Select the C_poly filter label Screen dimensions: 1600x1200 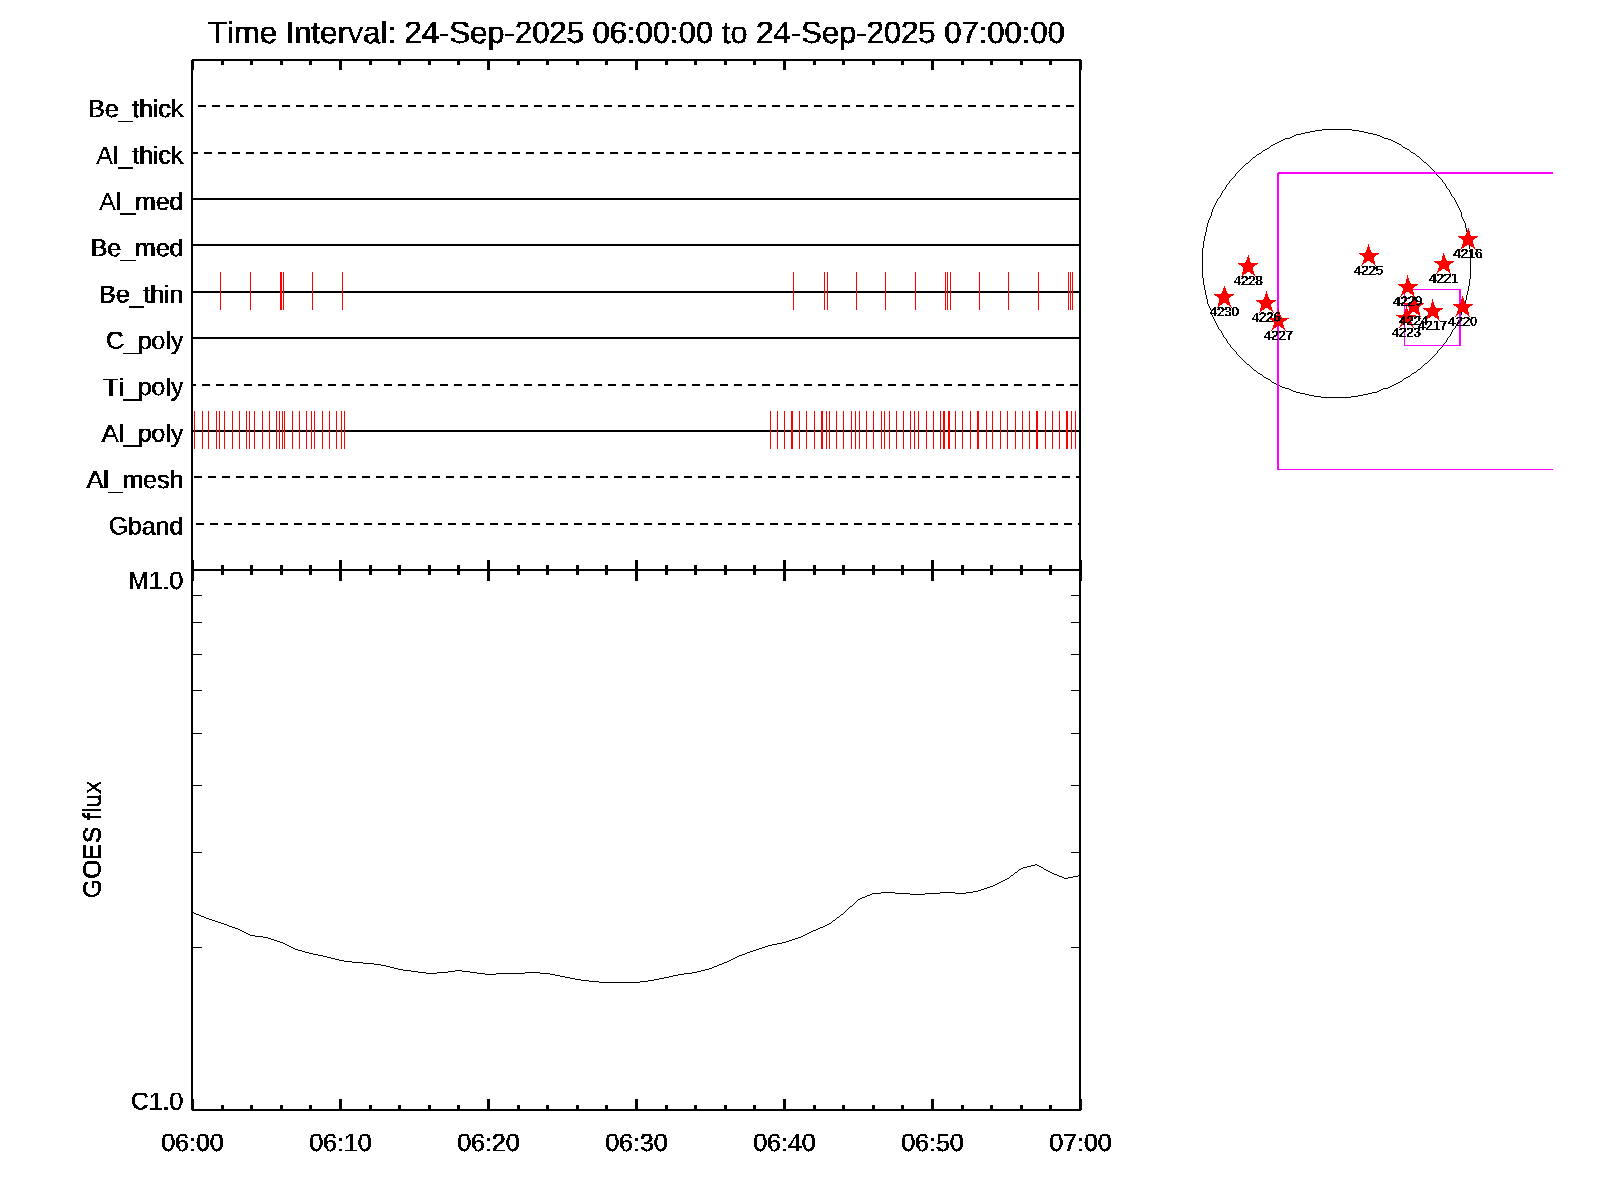click(x=144, y=341)
